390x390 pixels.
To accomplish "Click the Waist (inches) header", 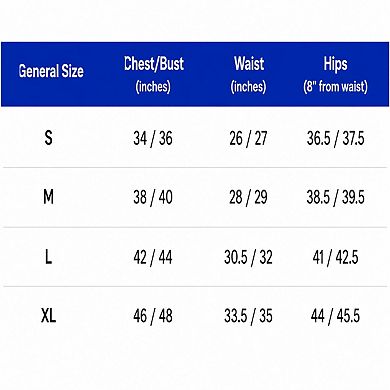I will [249, 75].
